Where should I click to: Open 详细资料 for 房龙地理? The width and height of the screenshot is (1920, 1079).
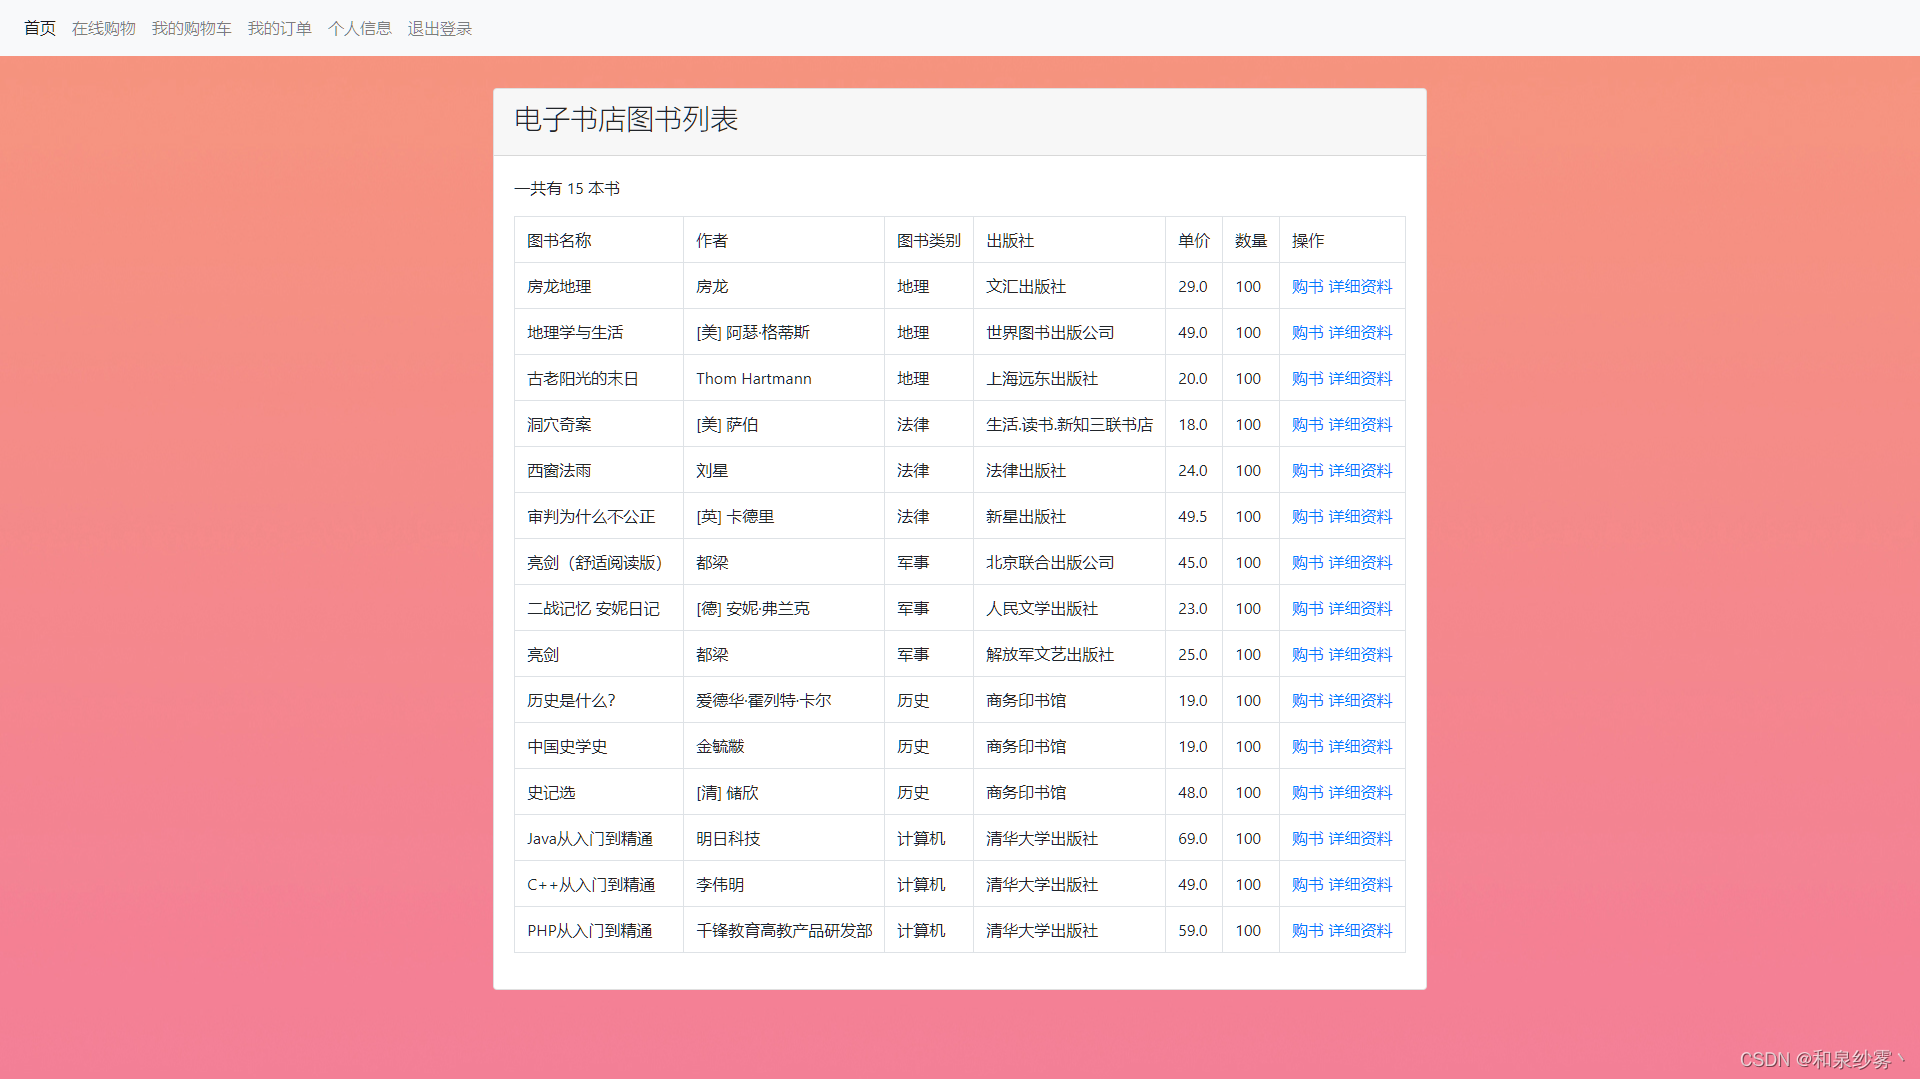1360,286
